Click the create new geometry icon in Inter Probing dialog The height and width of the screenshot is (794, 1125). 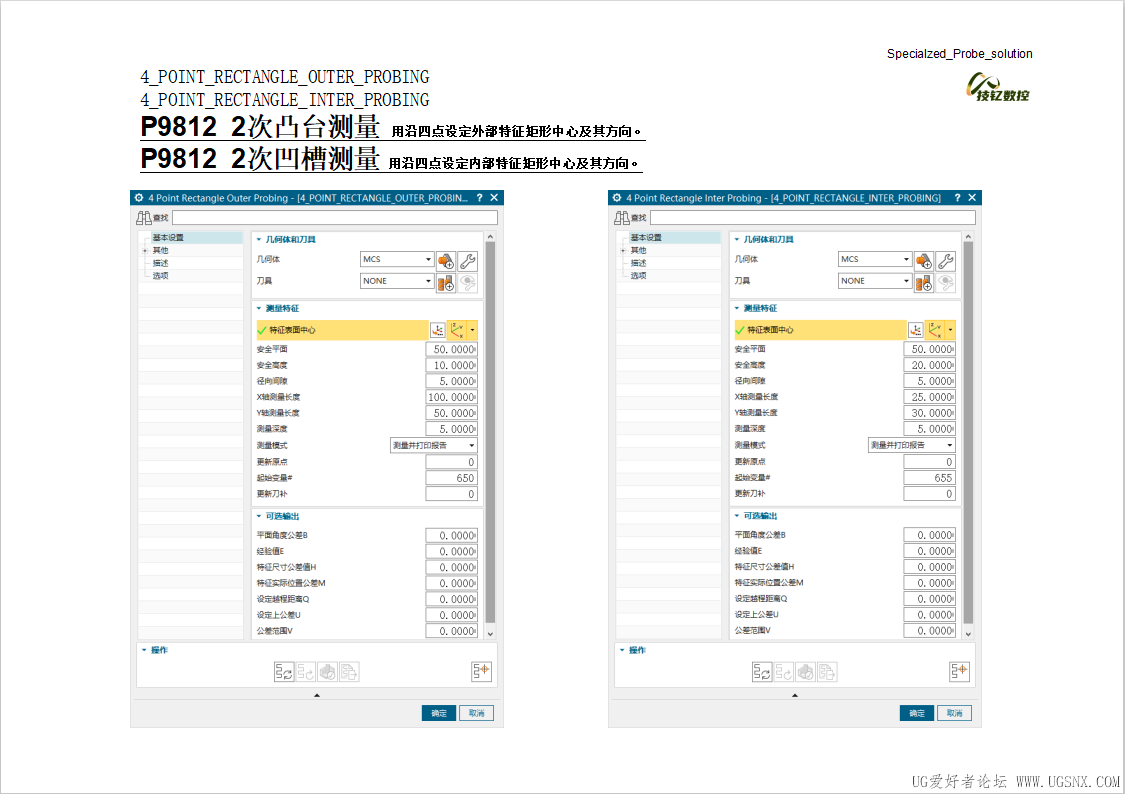(923, 261)
